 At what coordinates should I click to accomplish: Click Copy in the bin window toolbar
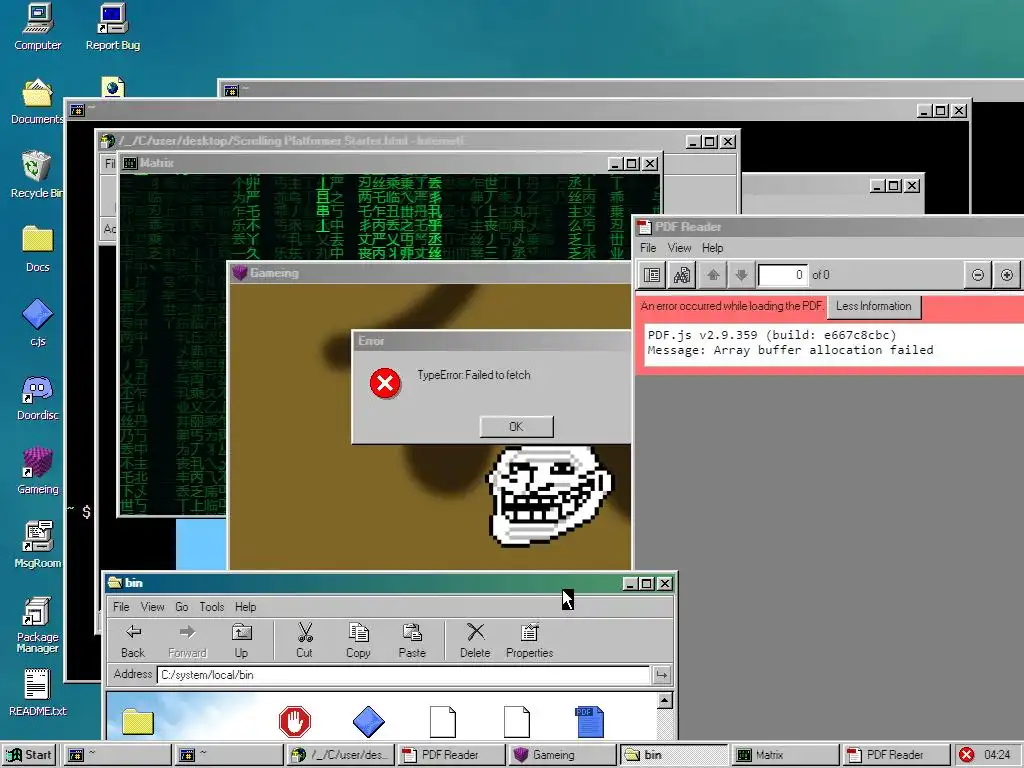(x=358, y=641)
